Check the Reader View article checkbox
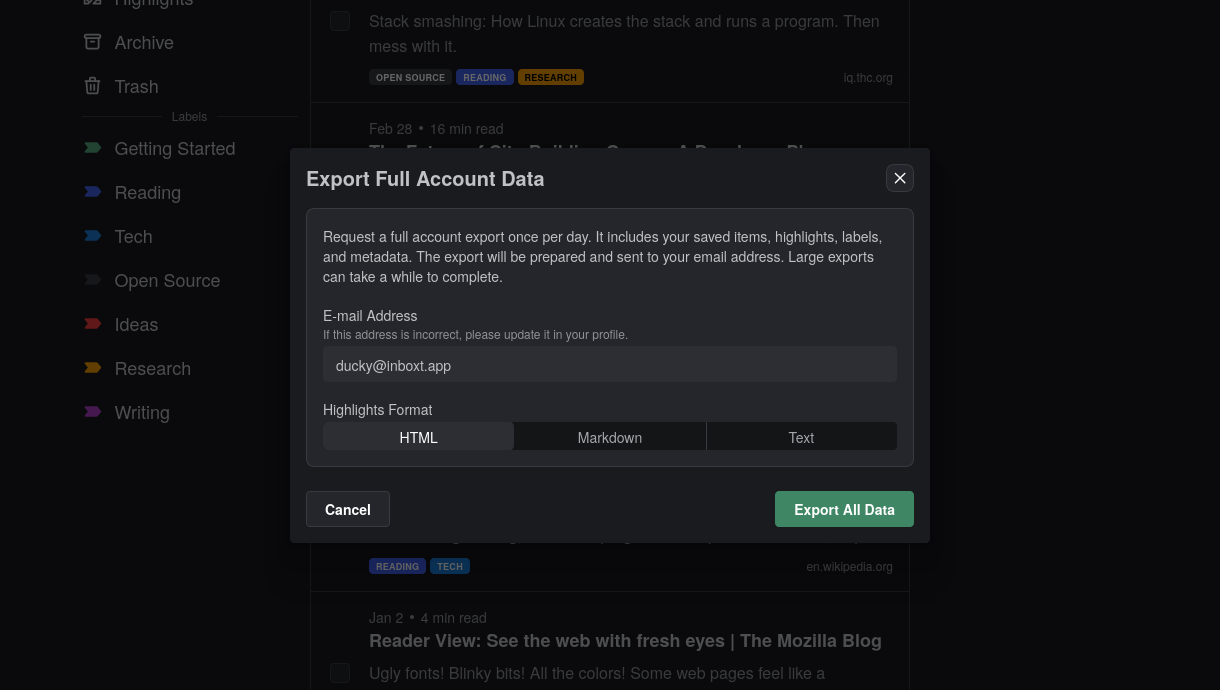The width and height of the screenshot is (1220, 690). [x=340, y=673]
